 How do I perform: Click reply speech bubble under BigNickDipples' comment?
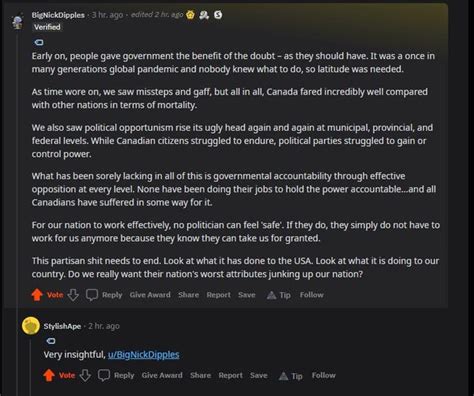pyautogui.click(x=92, y=295)
